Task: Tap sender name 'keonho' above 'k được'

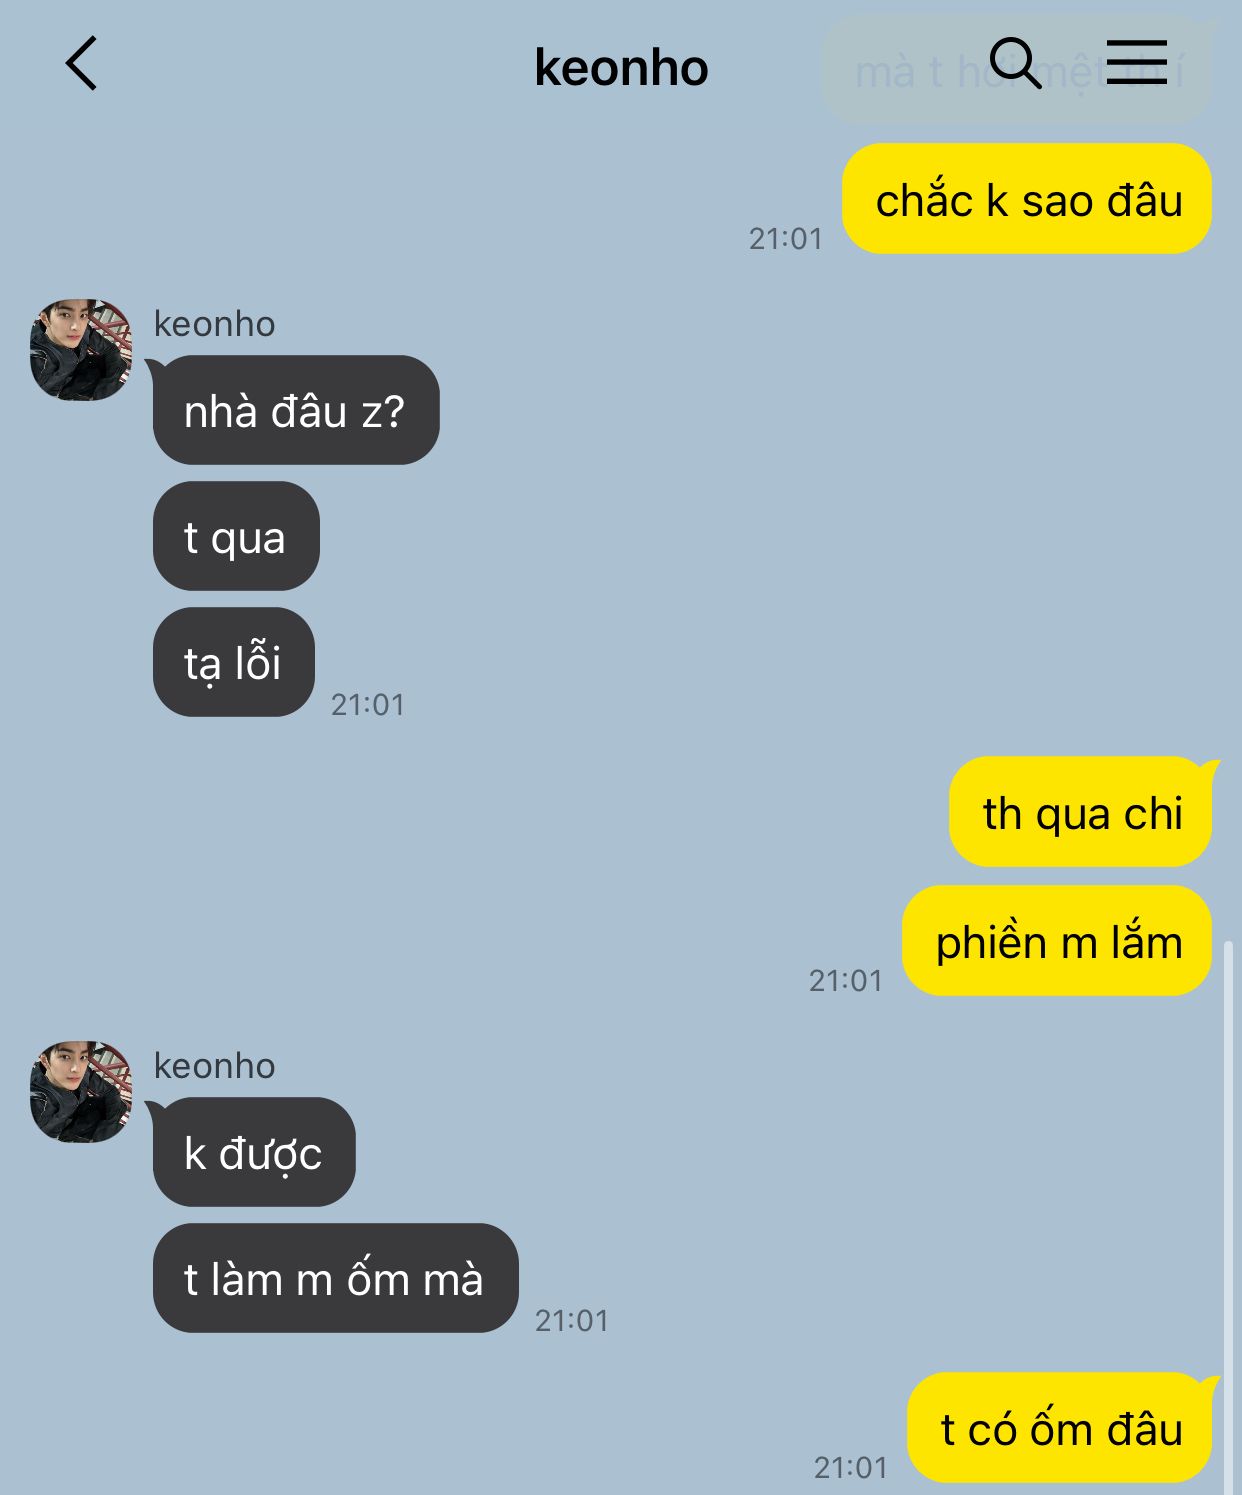Action: [x=214, y=1066]
